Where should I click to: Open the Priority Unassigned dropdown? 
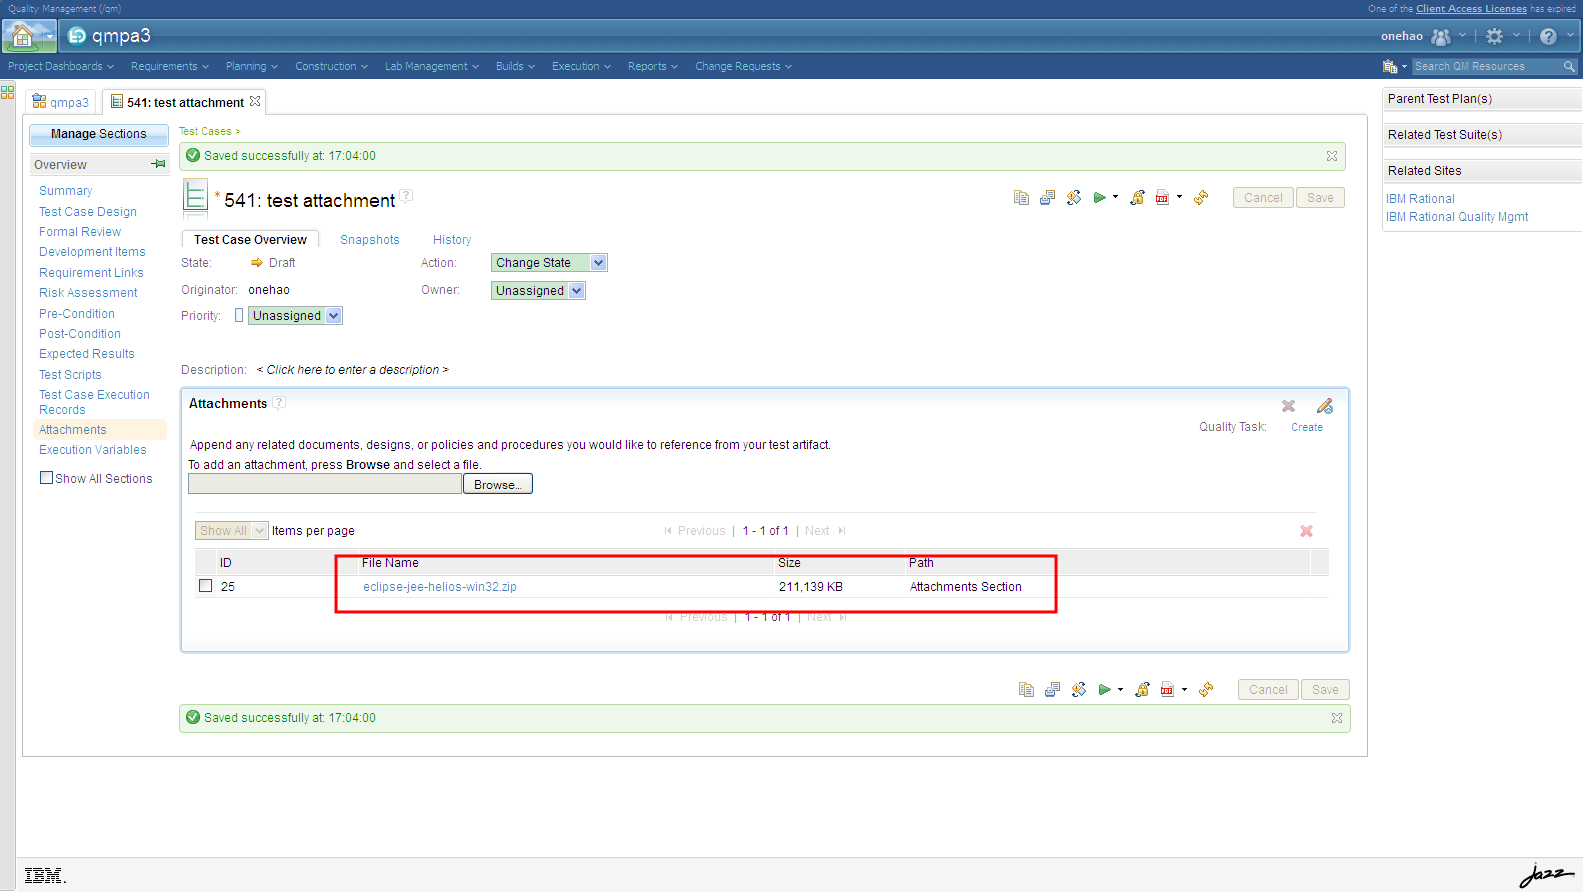(x=295, y=316)
